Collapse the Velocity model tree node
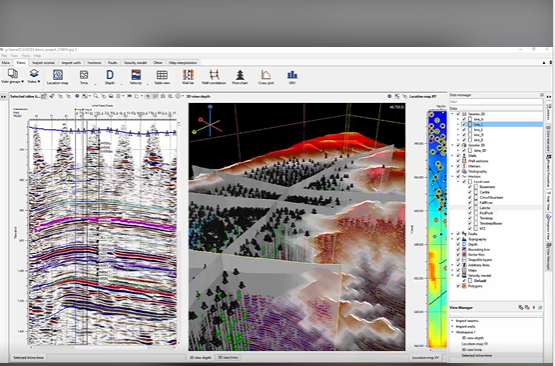The width and height of the screenshot is (555, 366). click(453, 275)
